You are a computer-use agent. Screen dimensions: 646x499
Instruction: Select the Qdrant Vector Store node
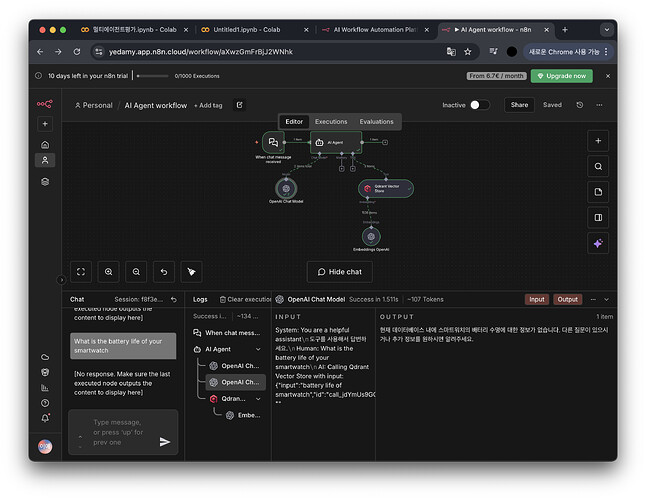click(x=385, y=187)
